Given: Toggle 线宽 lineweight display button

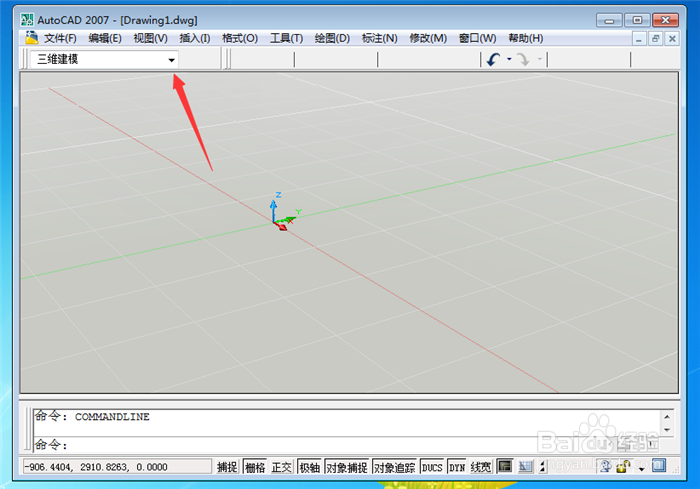Looking at the screenshot, I should coord(480,467).
